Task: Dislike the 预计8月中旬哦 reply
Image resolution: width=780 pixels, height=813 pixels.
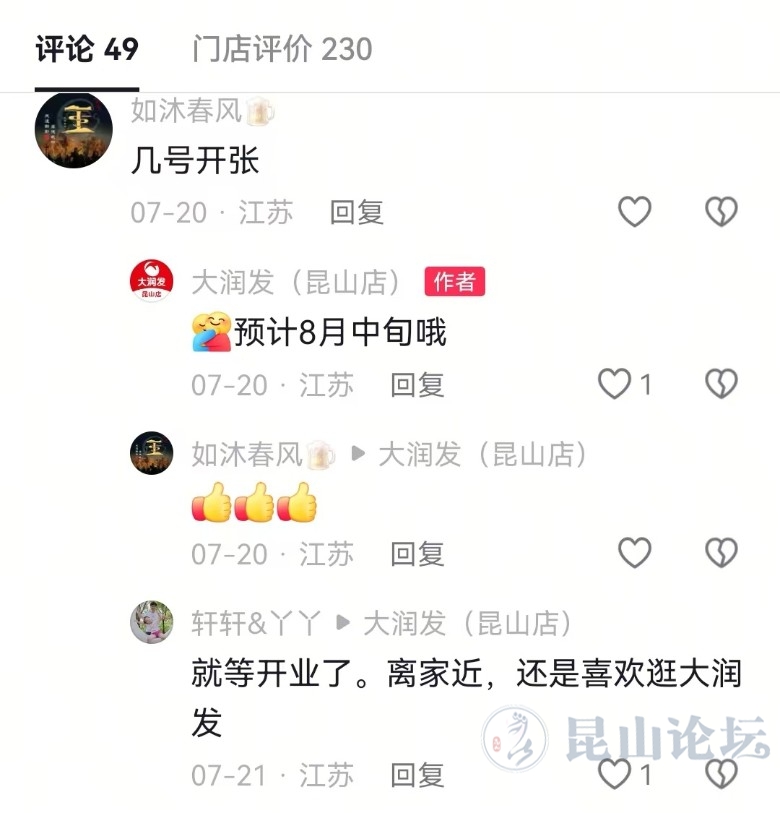Action: point(721,384)
